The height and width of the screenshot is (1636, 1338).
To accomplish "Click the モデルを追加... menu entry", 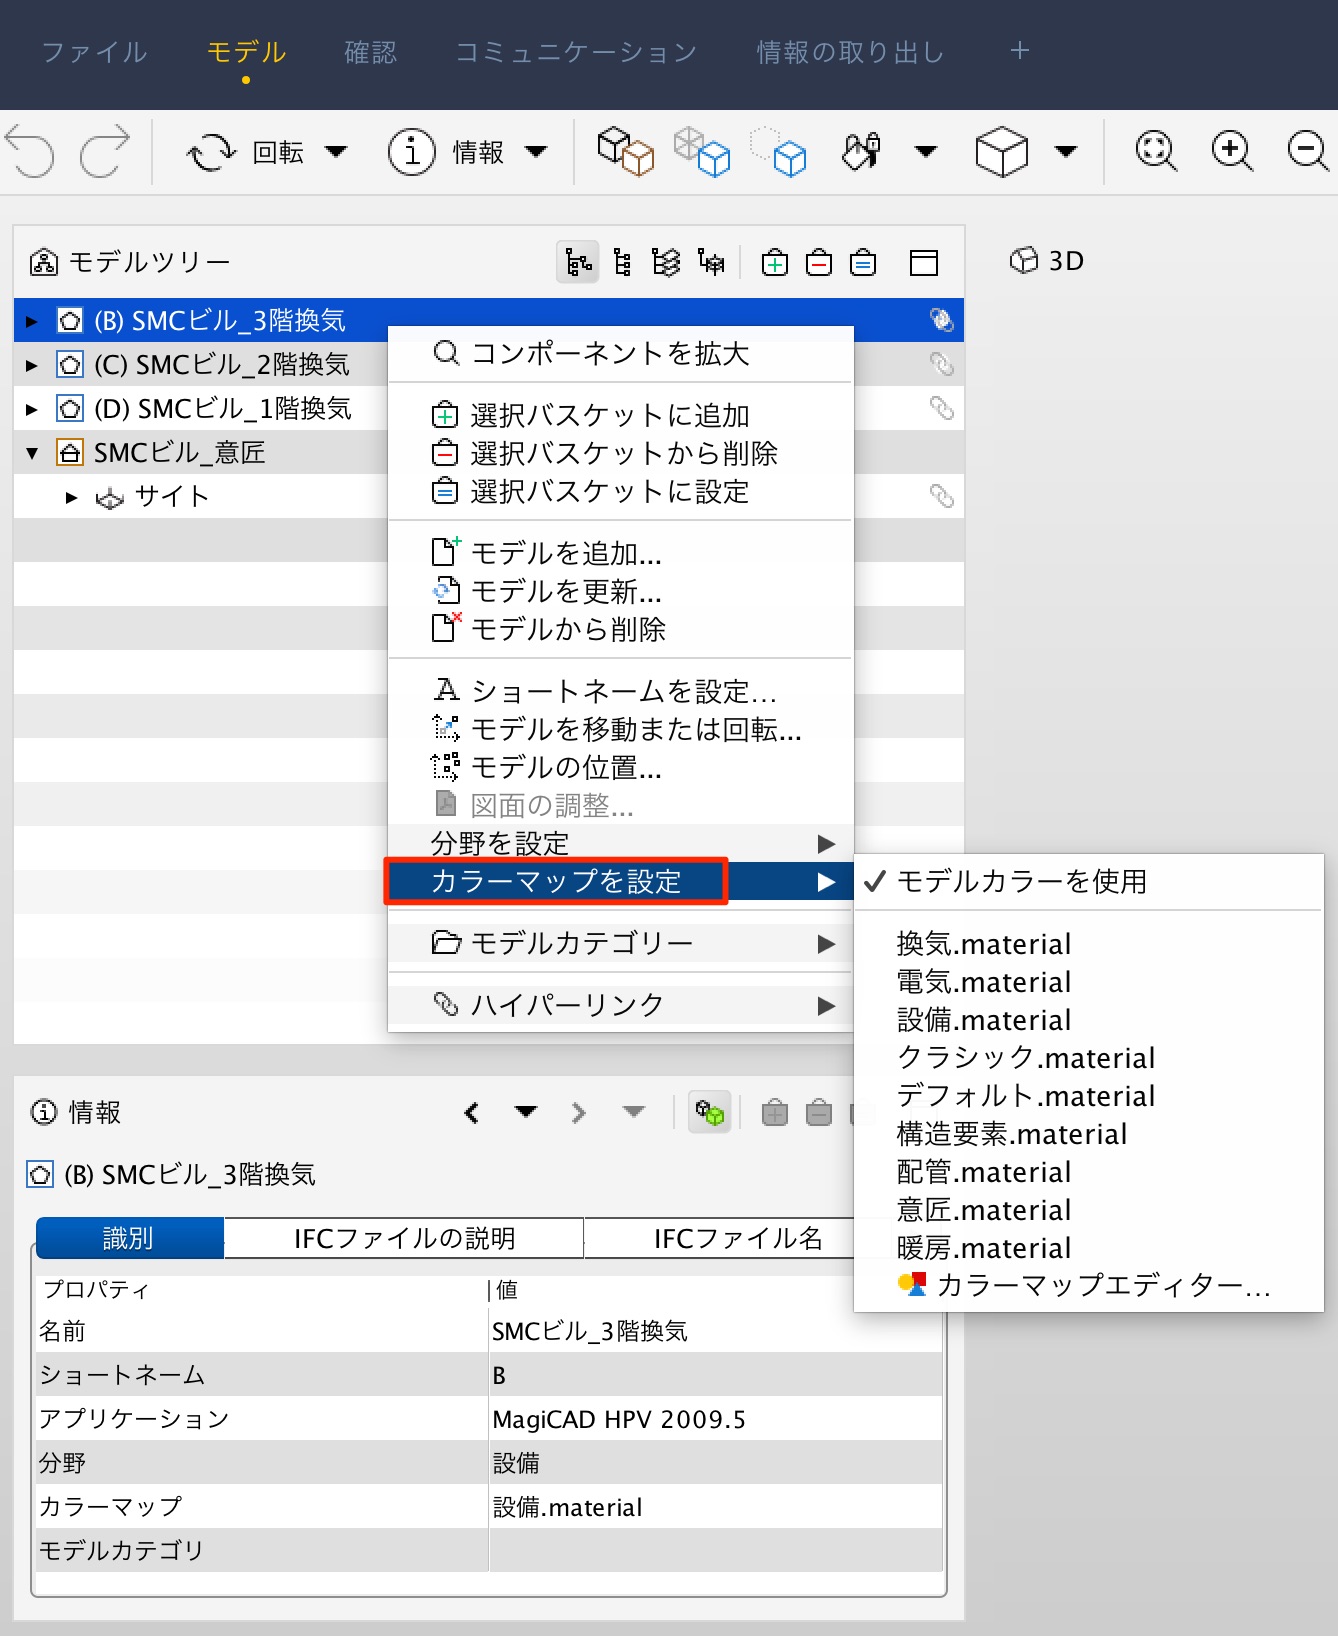I will pyautogui.click(x=566, y=553).
